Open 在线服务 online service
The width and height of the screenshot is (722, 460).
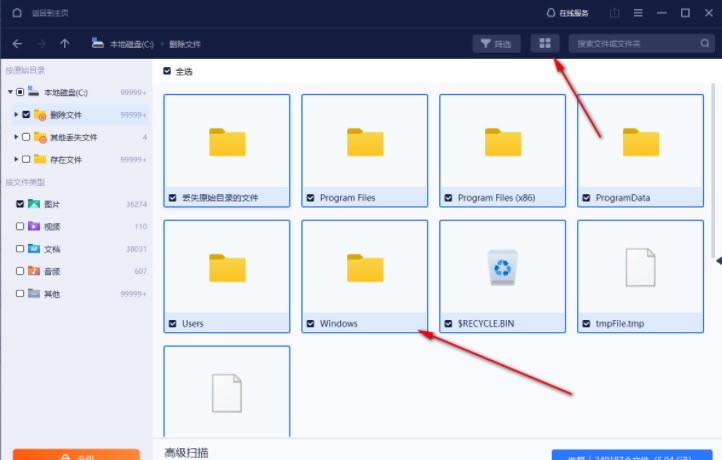pyautogui.click(x=567, y=13)
